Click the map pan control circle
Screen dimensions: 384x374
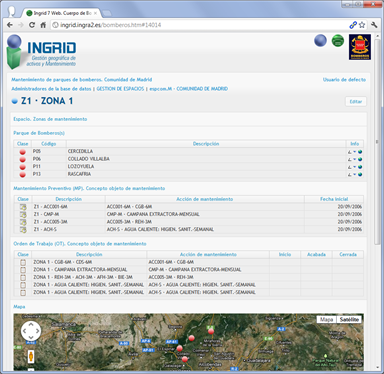pyautogui.click(x=31, y=331)
